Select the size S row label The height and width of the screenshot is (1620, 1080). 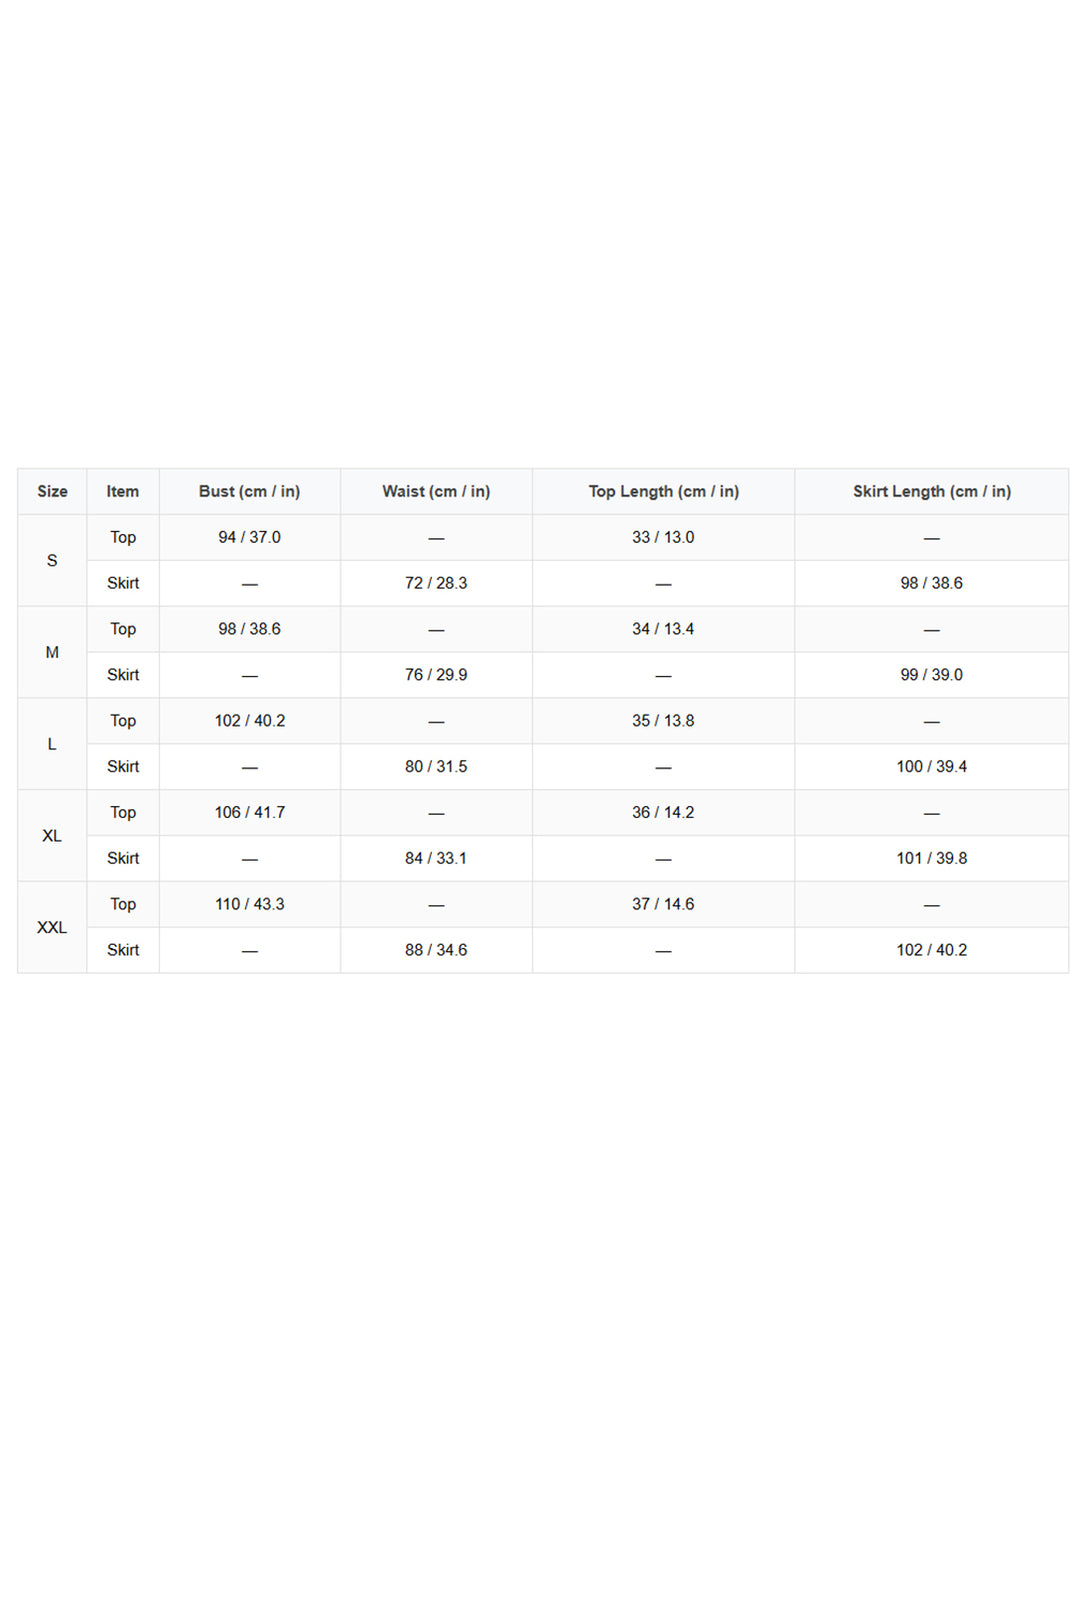pyautogui.click(x=52, y=560)
